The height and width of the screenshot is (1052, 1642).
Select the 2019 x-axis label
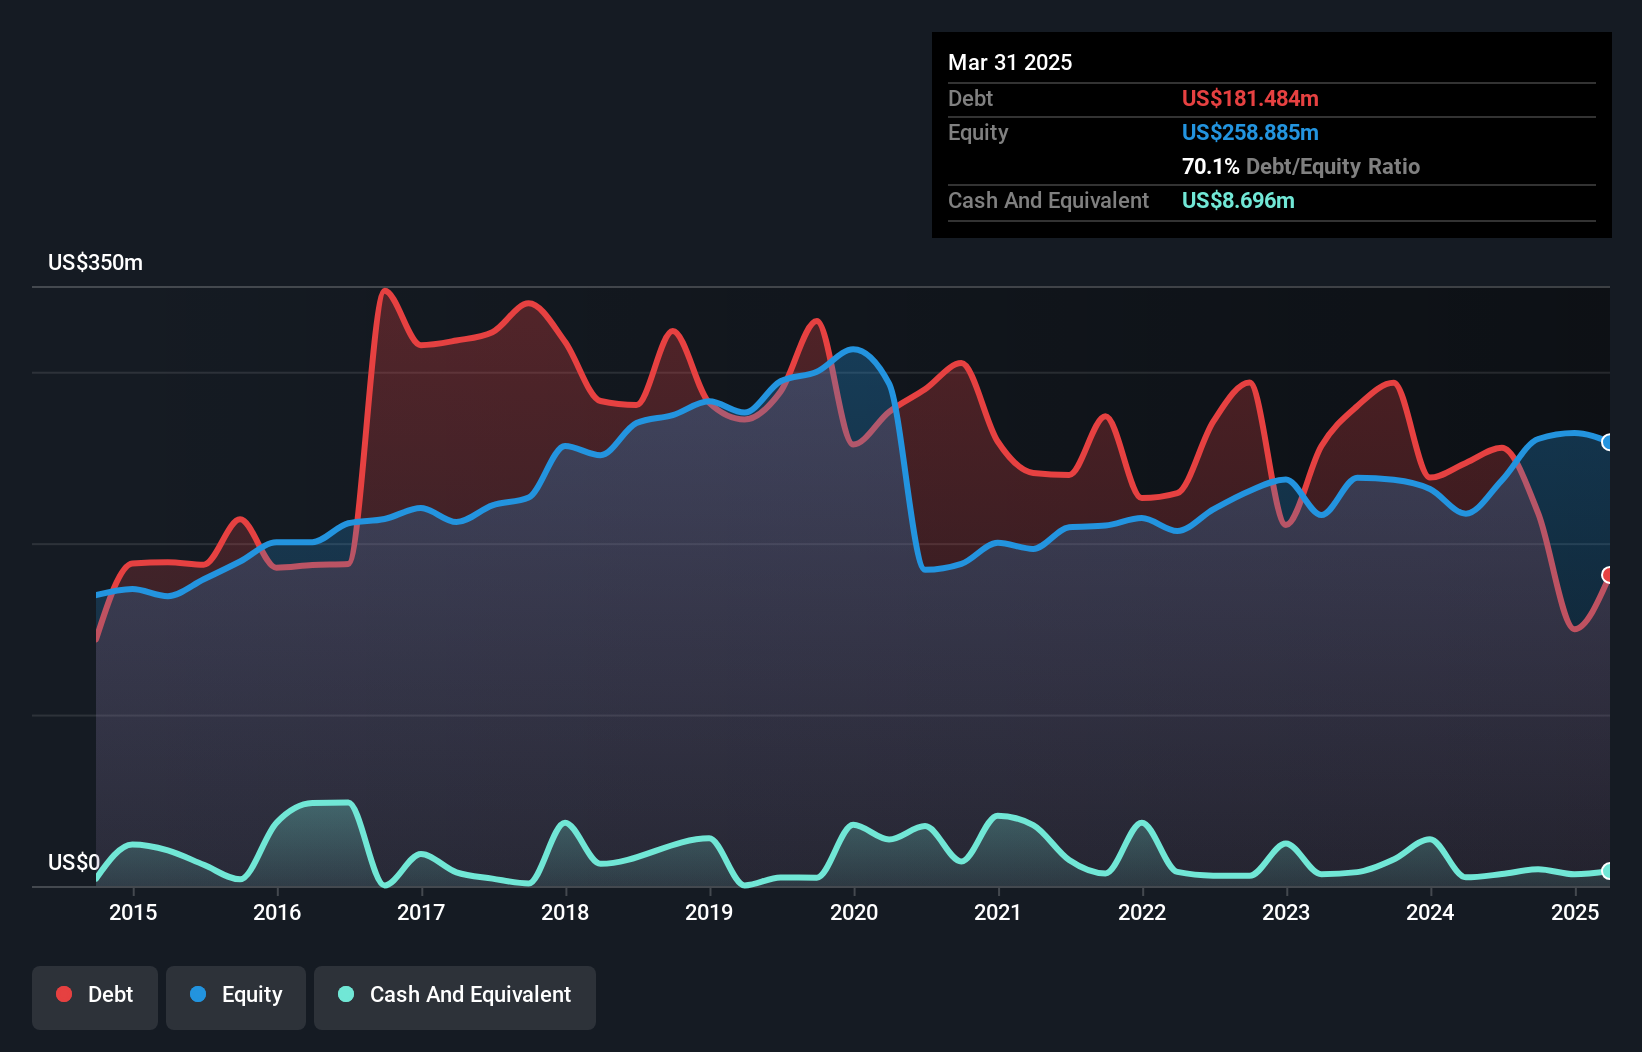[x=709, y=912]
